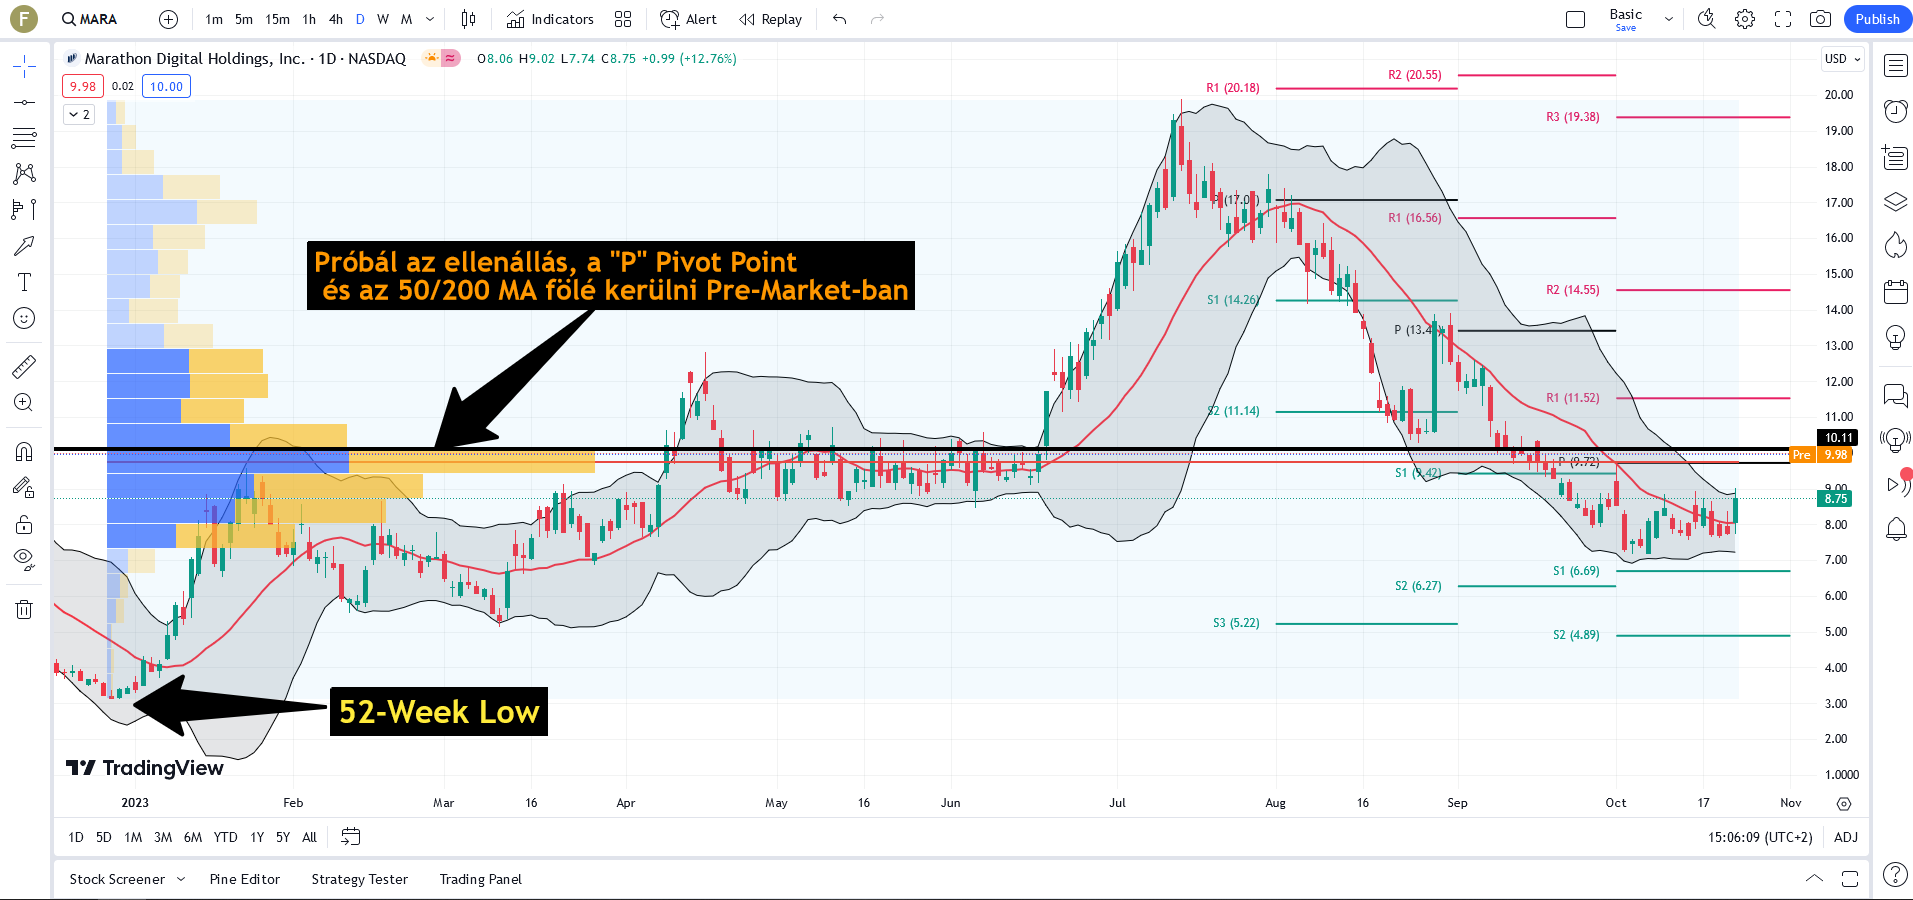Open chart settings gear icon
1913x900 pixels.
pyautogui.click(x=1745, y=19)
